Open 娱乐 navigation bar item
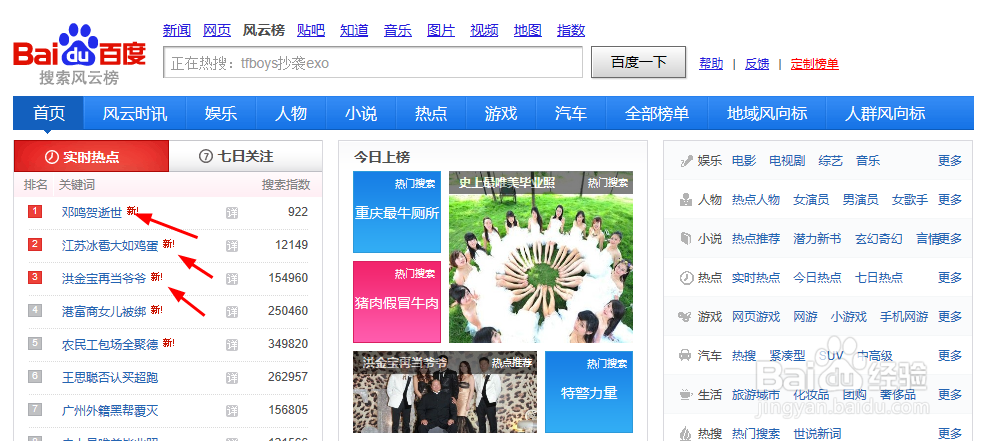 coord(221,113)
